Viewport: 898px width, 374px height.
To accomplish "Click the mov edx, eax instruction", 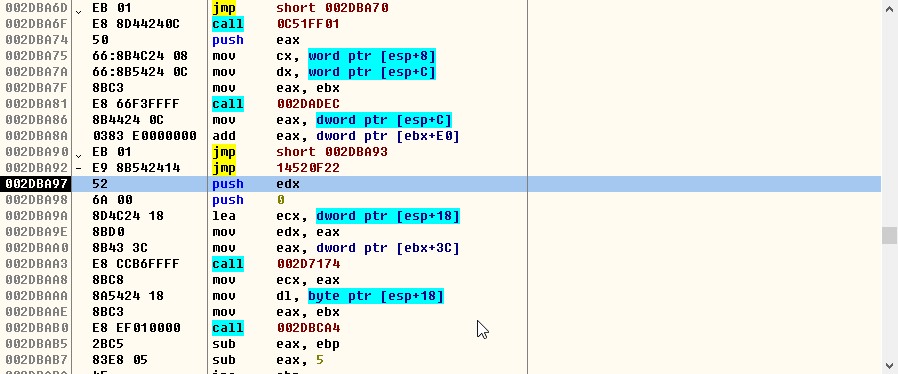I will pos(275,232).
